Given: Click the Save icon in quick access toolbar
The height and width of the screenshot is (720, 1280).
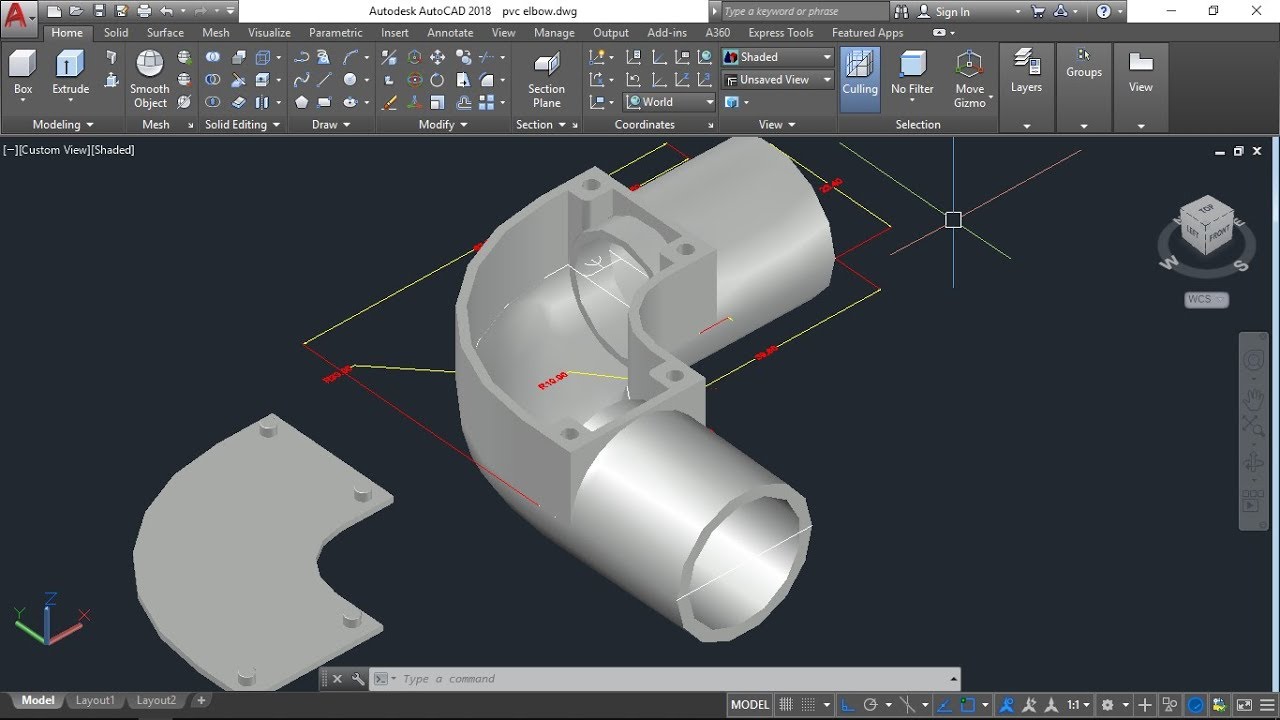Looking at the screenshot, I should point(98,11).
